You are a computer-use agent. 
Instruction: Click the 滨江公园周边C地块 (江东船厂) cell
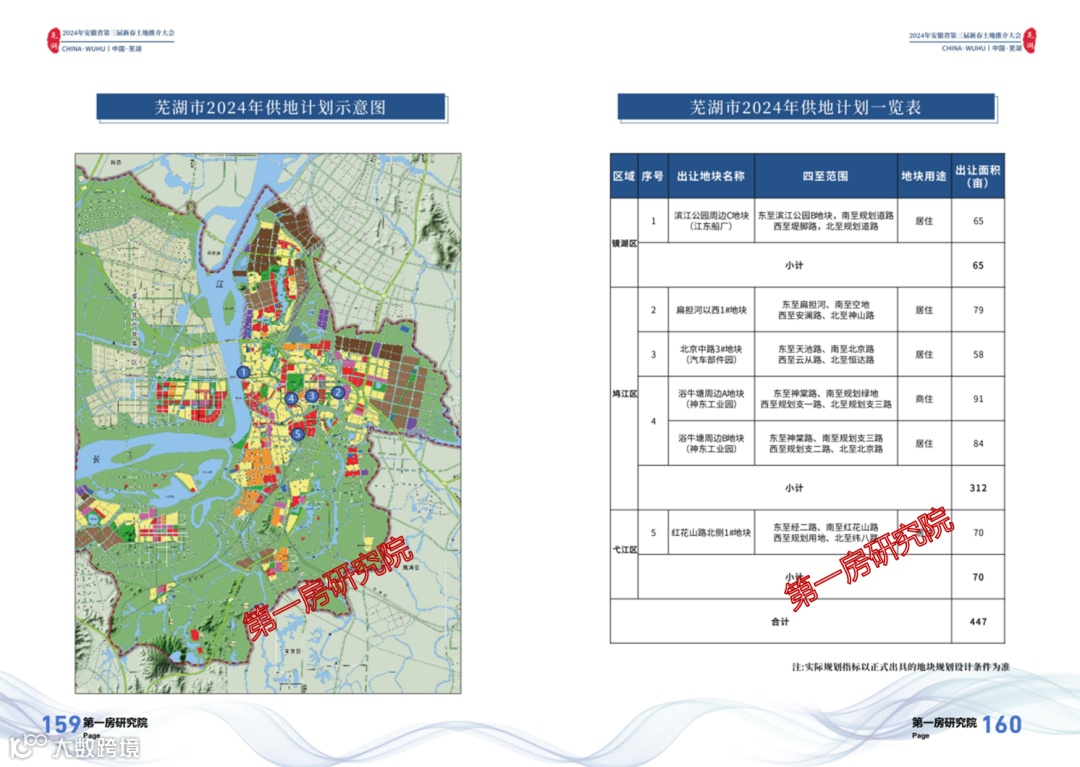[x=711, y=221]
